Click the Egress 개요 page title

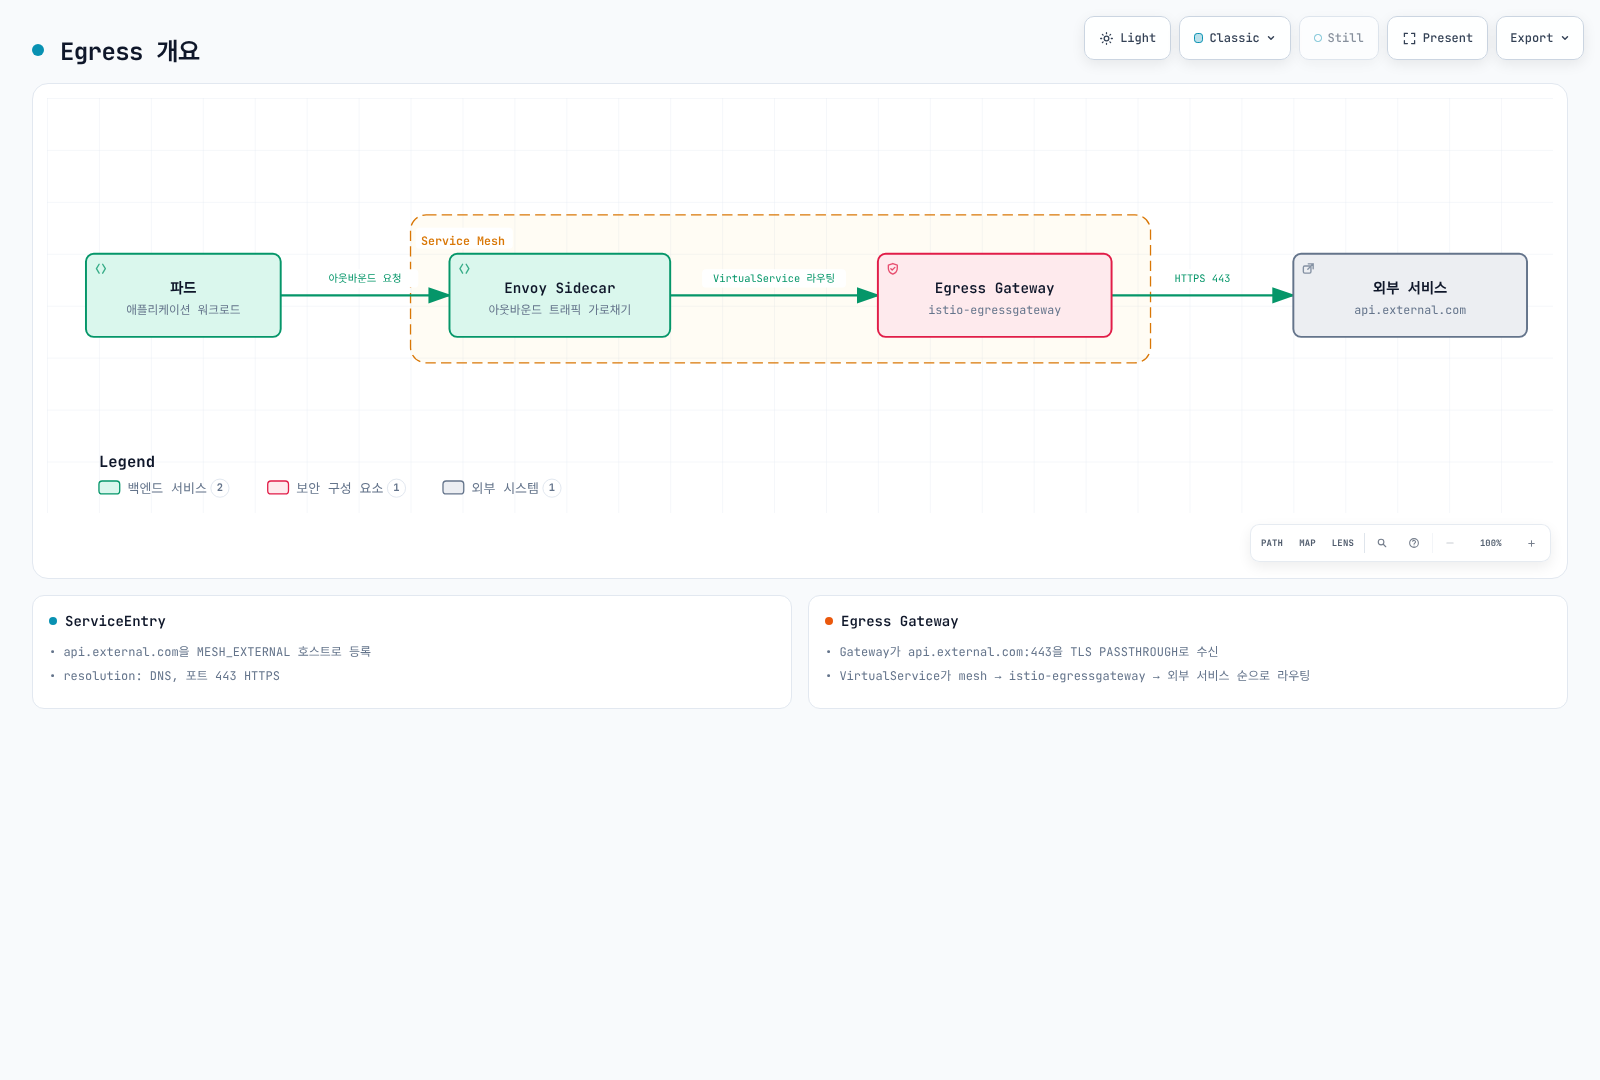pos(130,51)
